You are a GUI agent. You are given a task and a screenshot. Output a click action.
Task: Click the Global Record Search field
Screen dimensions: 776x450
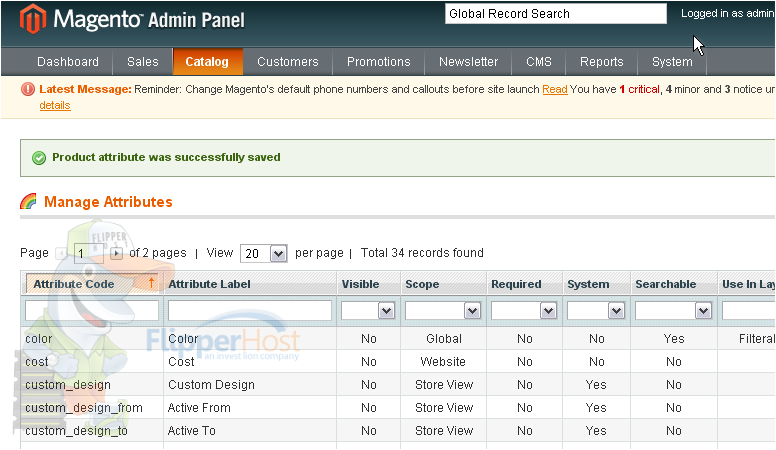[556, 14]
